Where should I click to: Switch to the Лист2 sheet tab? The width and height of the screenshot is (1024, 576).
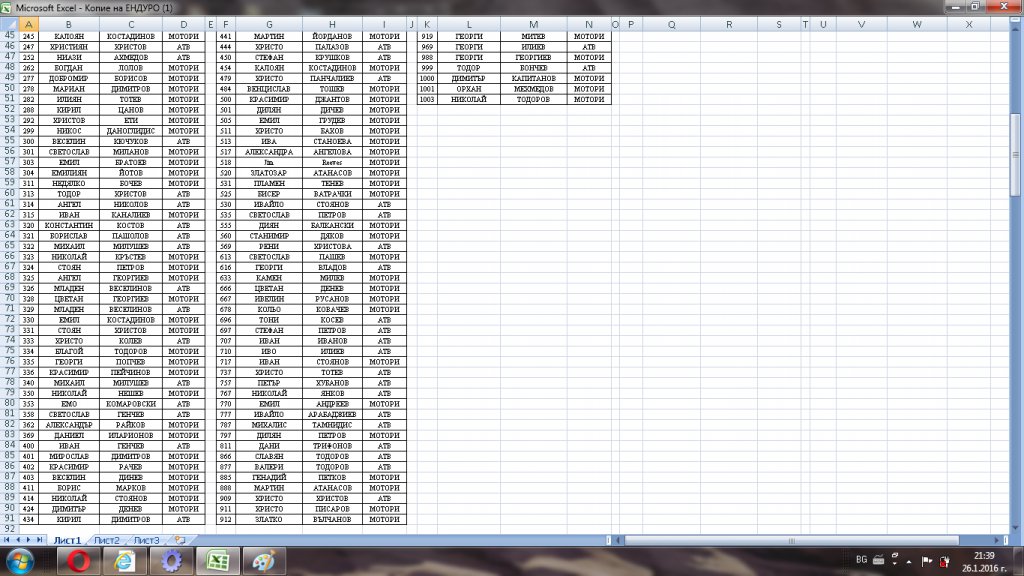tap(106, 540)
